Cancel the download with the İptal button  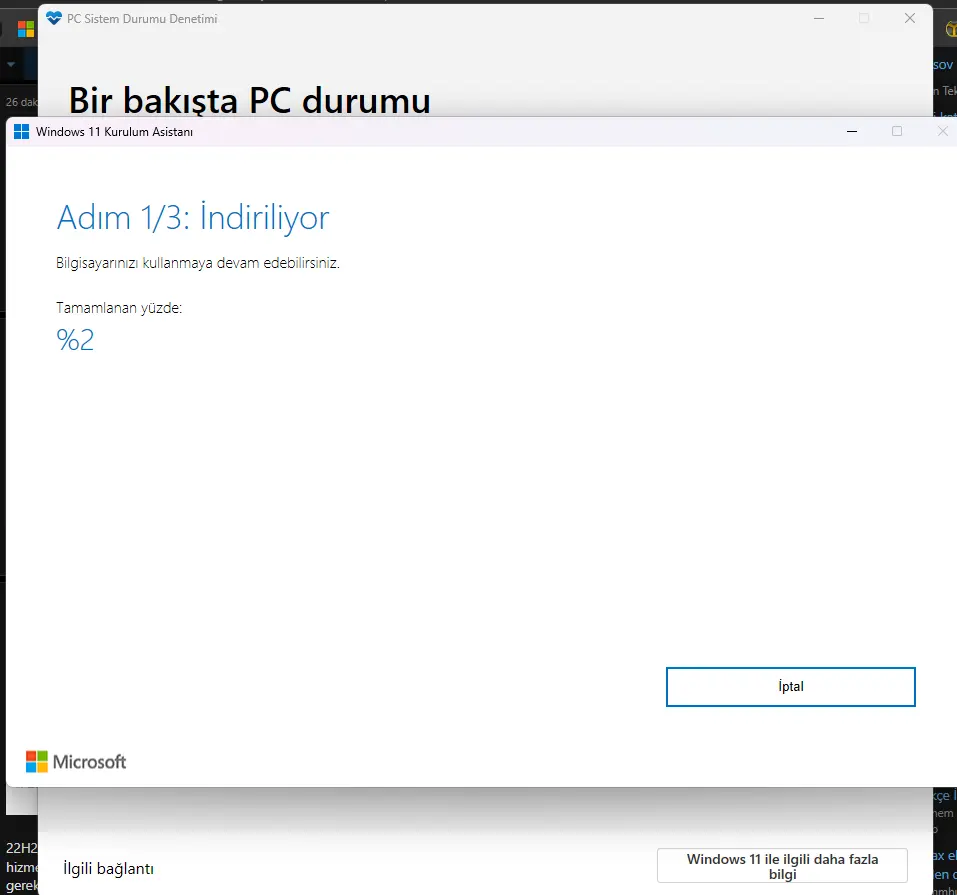tap(790, 687)
